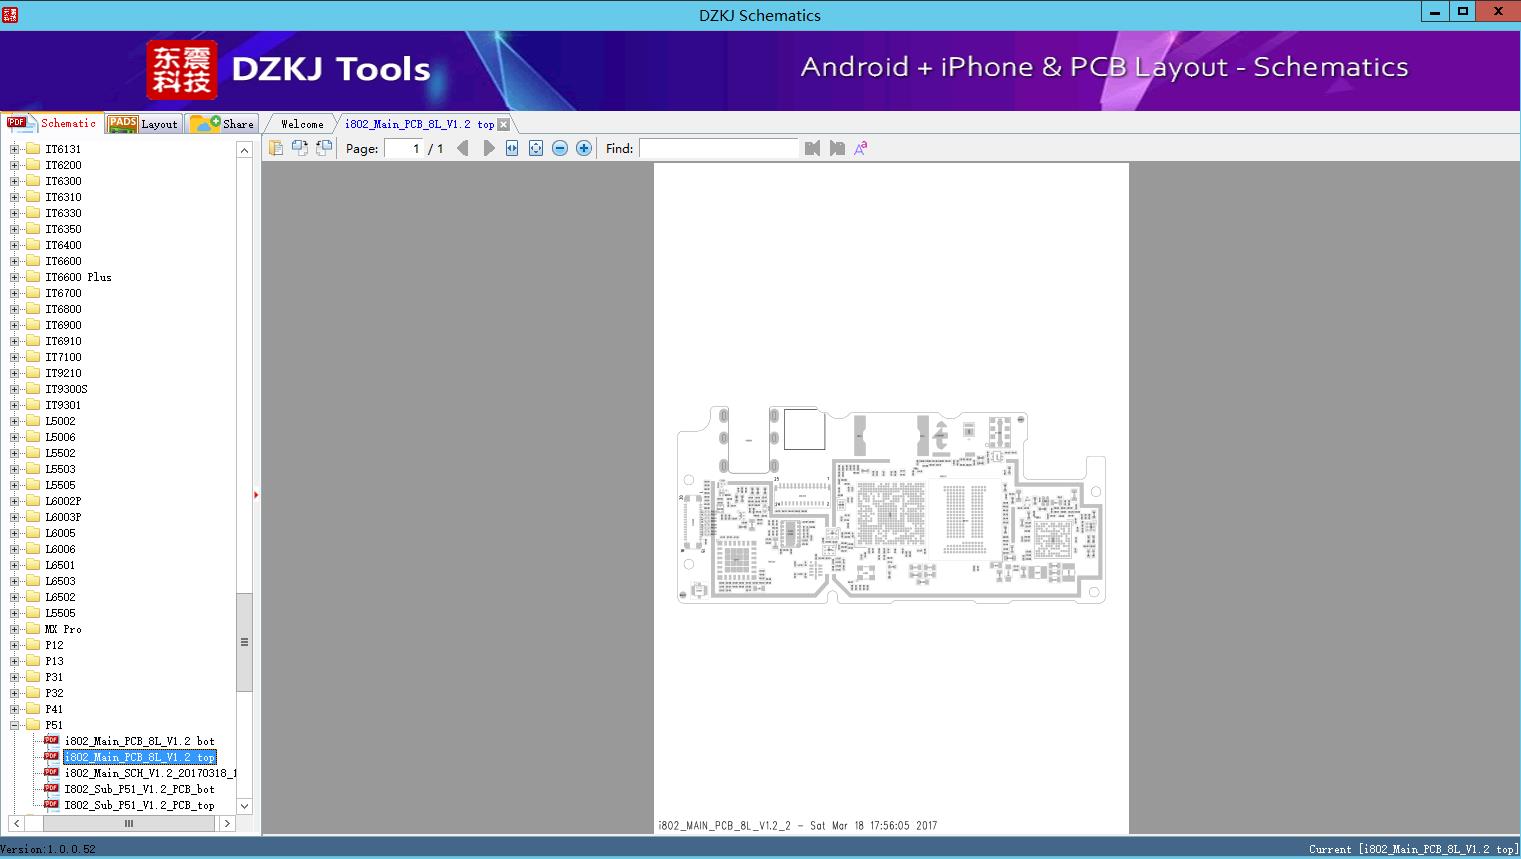Click the fit-to-page zoom icon
The image size is (1521, 859).
point(535,147)
